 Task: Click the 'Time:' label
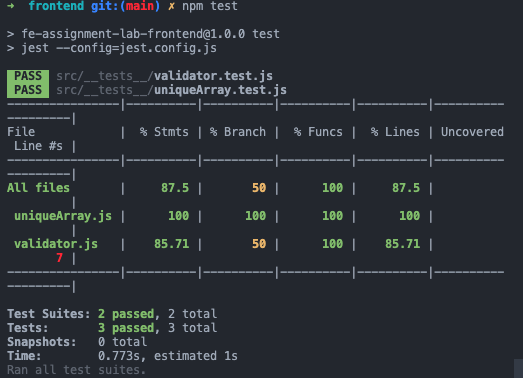[x=24, y=356]
